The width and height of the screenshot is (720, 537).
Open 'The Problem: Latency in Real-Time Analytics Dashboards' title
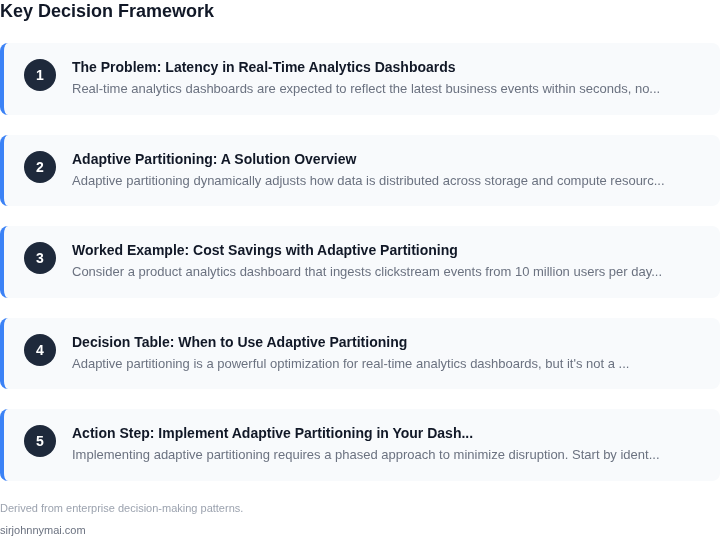click(264, 67)
